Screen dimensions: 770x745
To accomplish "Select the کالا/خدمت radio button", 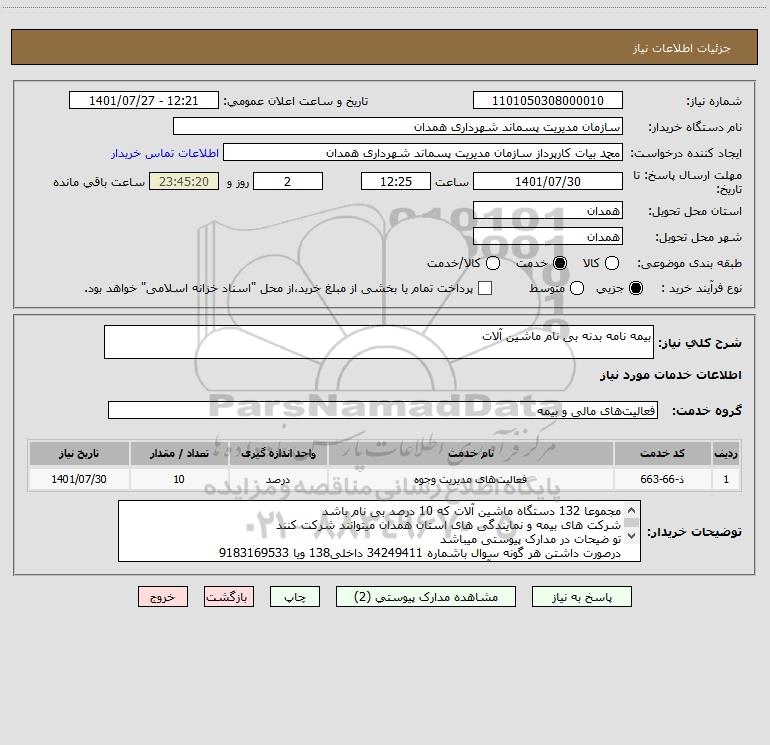I will (x=493, y=263).
